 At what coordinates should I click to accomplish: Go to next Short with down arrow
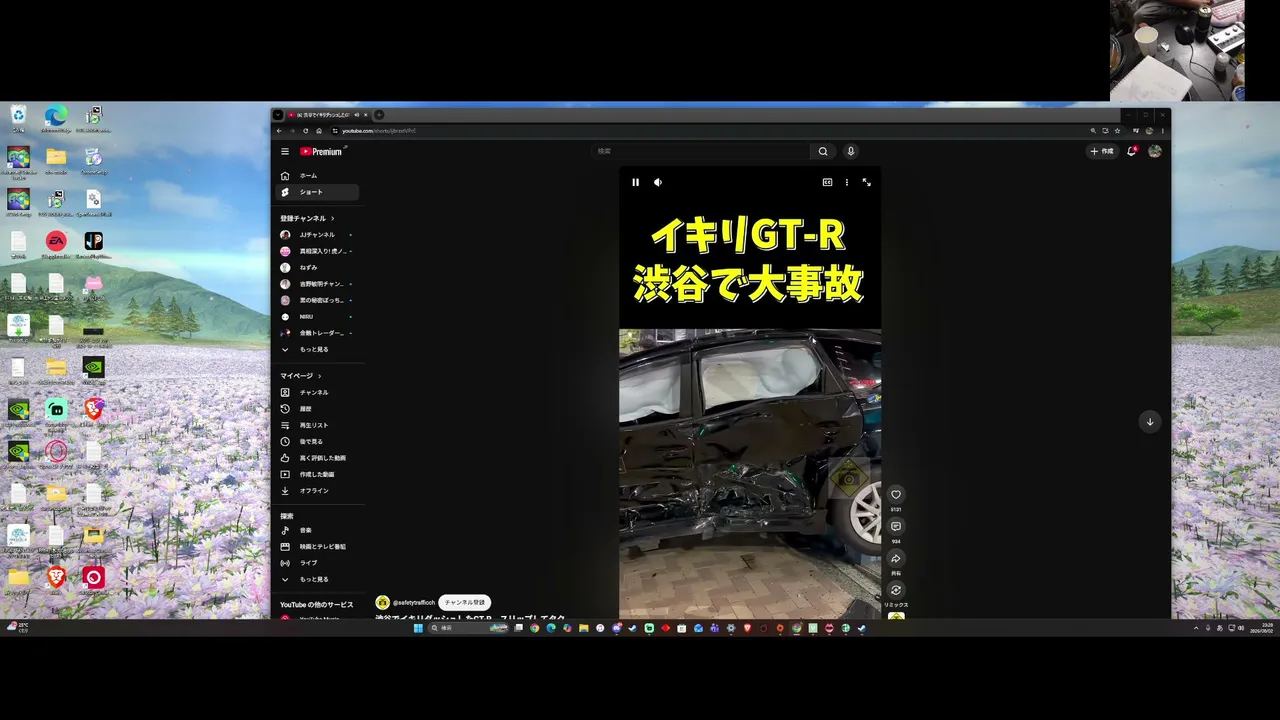click(x=1150, y=421)
